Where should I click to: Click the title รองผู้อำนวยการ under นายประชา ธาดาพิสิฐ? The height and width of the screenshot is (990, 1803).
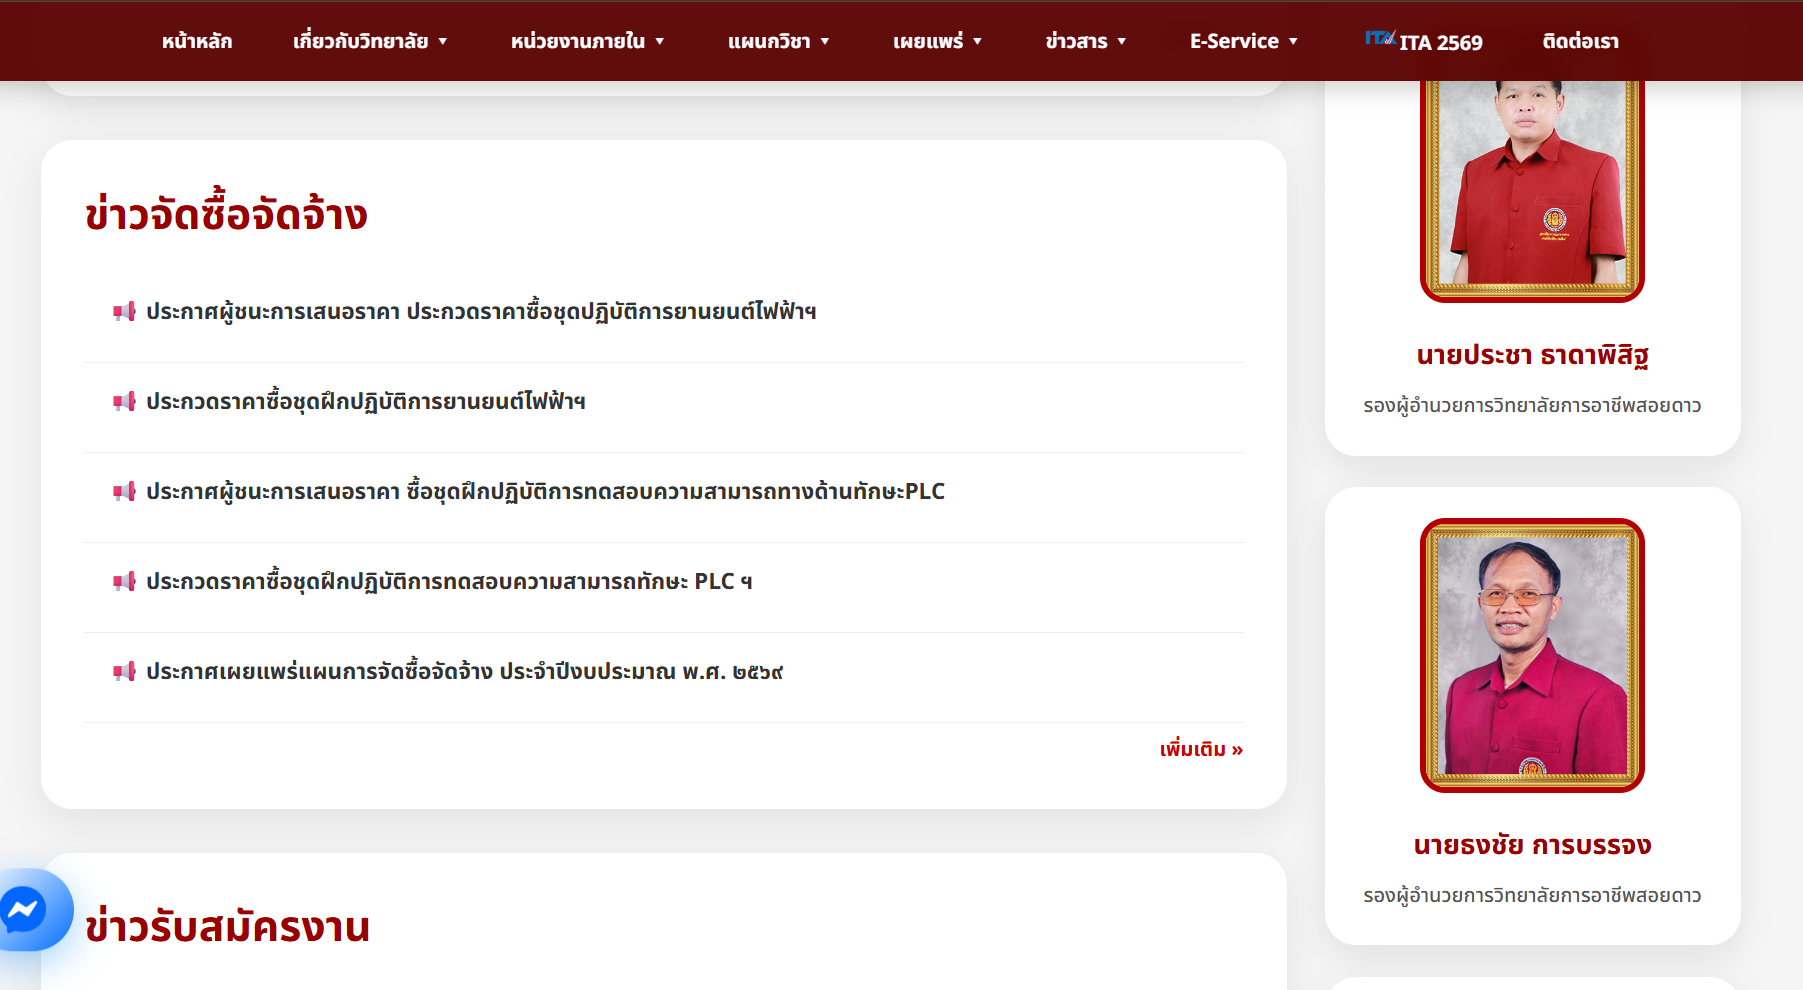point(1532,406)
